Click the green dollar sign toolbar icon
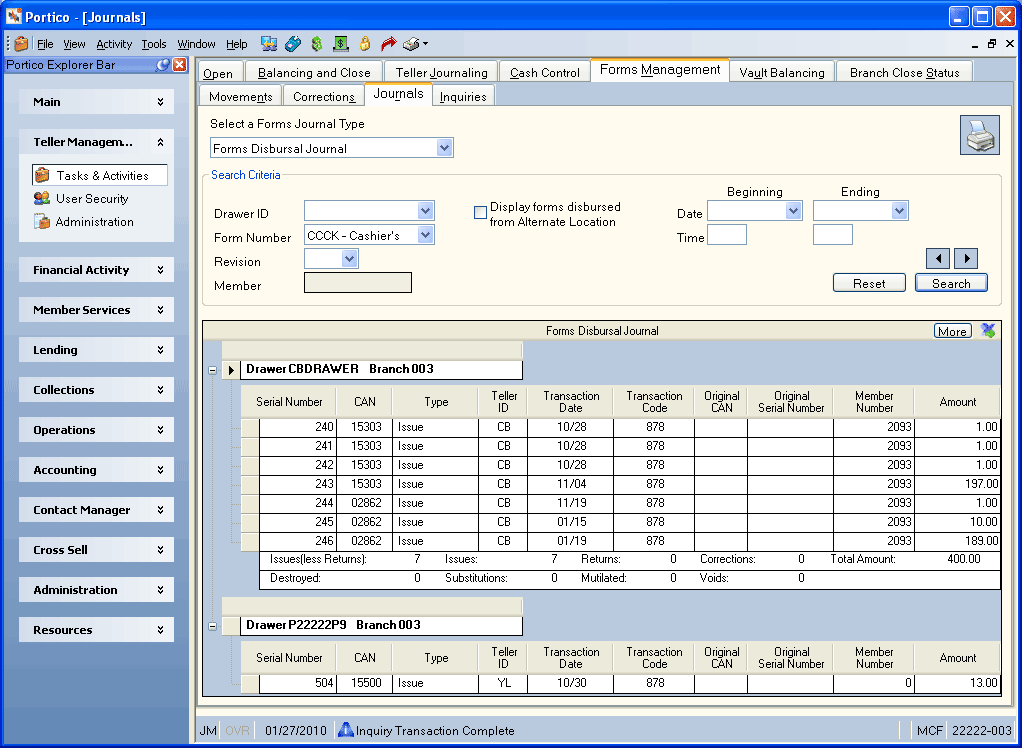Image resolution: width=1022 pixels, height=748 pixels. point(317,44)
